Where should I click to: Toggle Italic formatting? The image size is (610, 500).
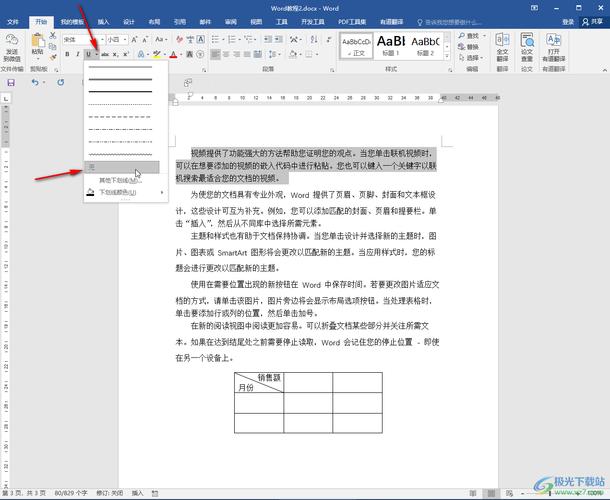pyautogui.click(x=78, y=54)
